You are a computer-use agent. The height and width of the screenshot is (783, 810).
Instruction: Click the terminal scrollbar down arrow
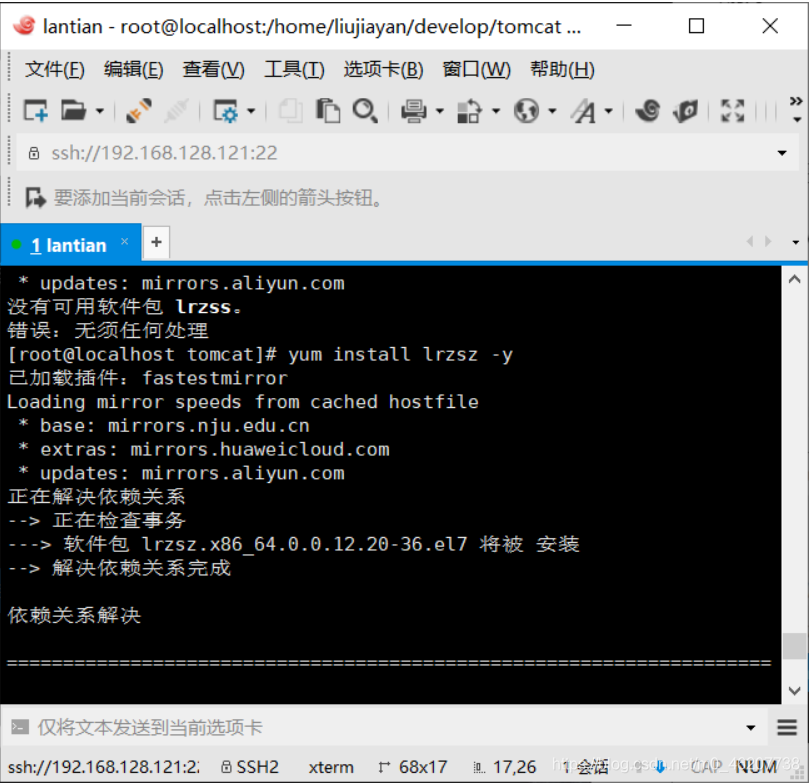(795, 691)
